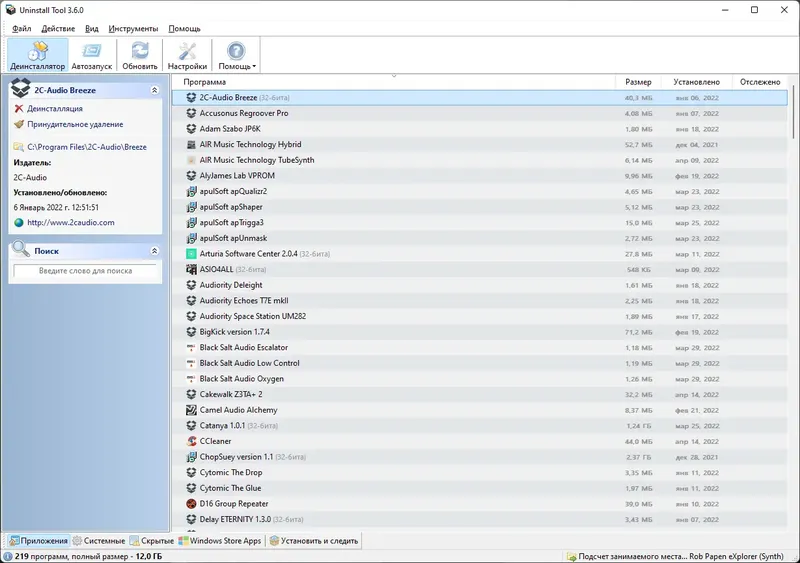Switch to the Системные tab
This screenshot has width=800, height=563.
99,541
